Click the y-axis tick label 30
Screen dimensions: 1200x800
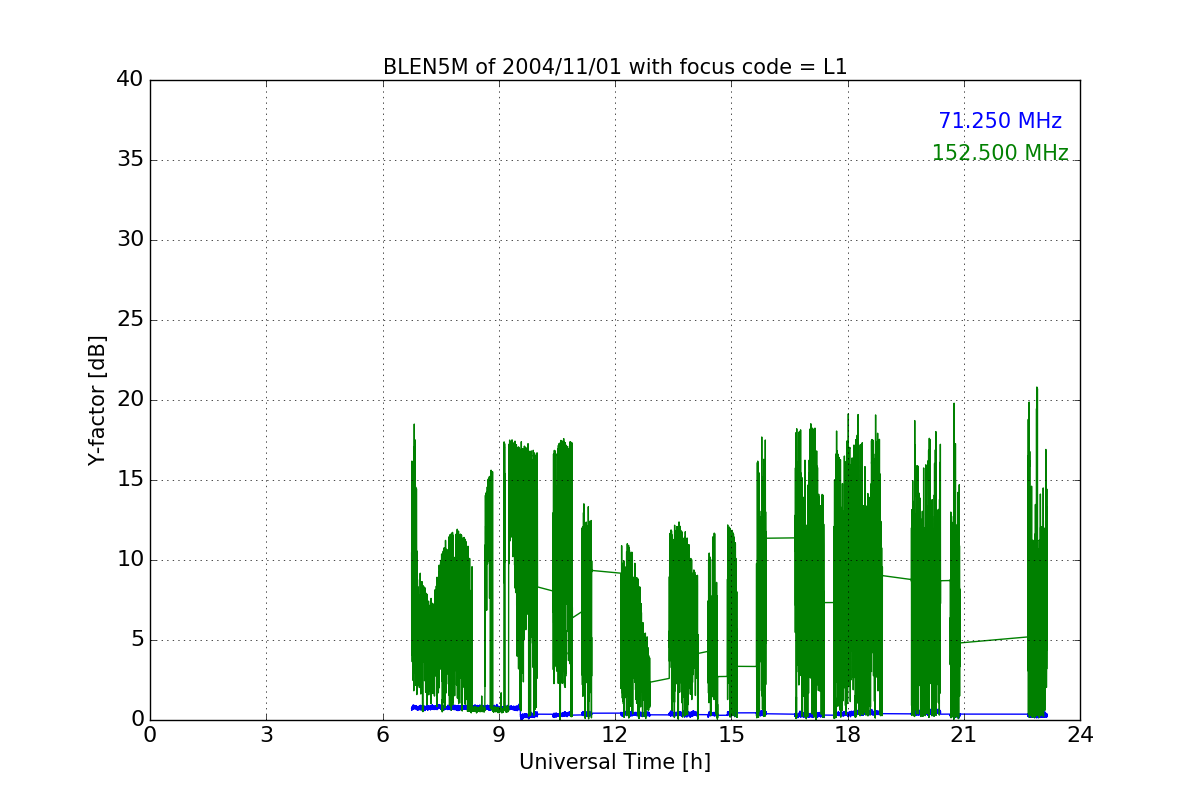click(x=130, y=240)
